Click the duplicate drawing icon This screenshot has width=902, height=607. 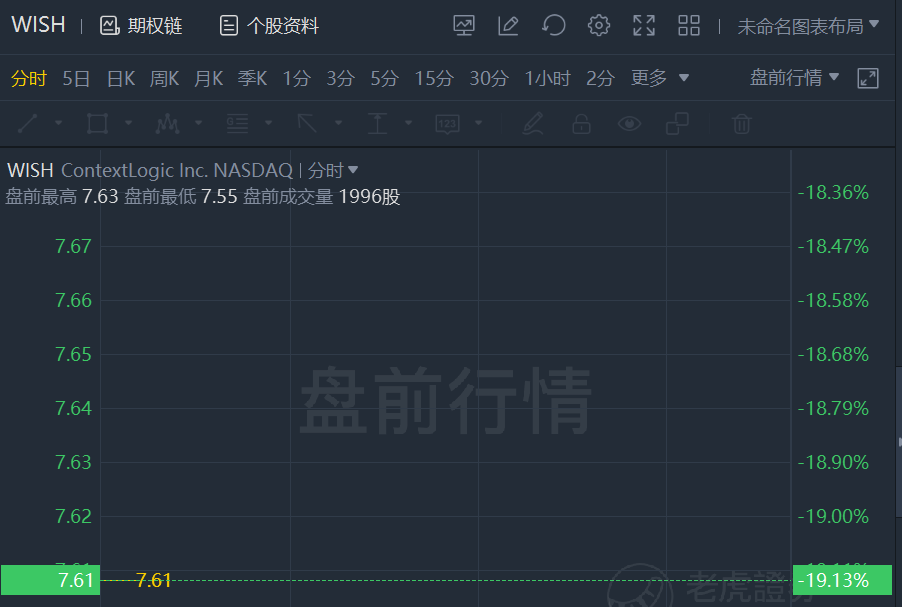coord(677,124)
